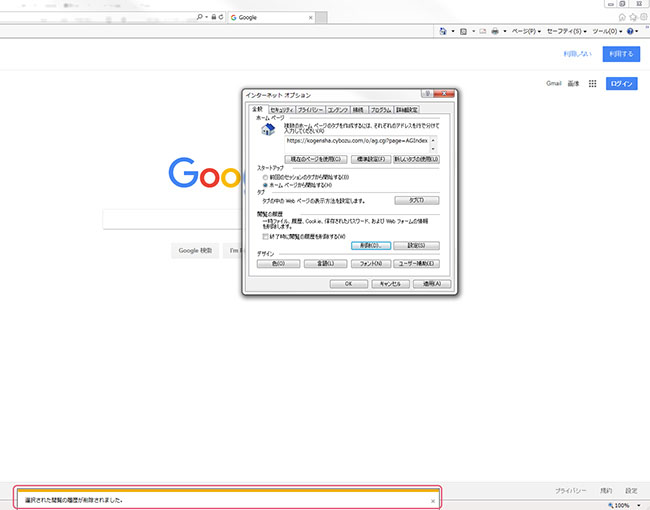Click the new tab button beside Google tab
The image size is (650, 510).
322,17
